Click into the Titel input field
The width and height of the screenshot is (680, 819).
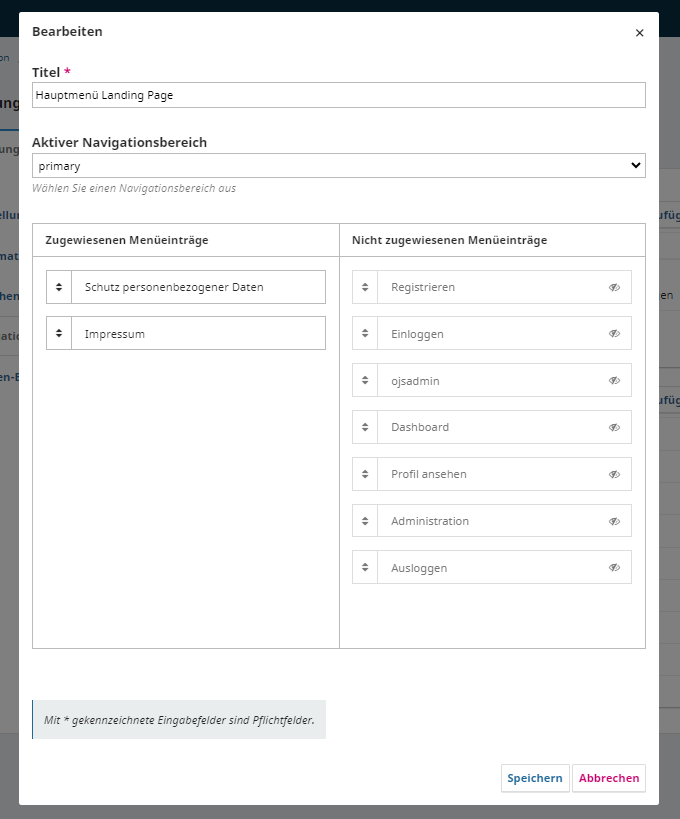point(338,95)
